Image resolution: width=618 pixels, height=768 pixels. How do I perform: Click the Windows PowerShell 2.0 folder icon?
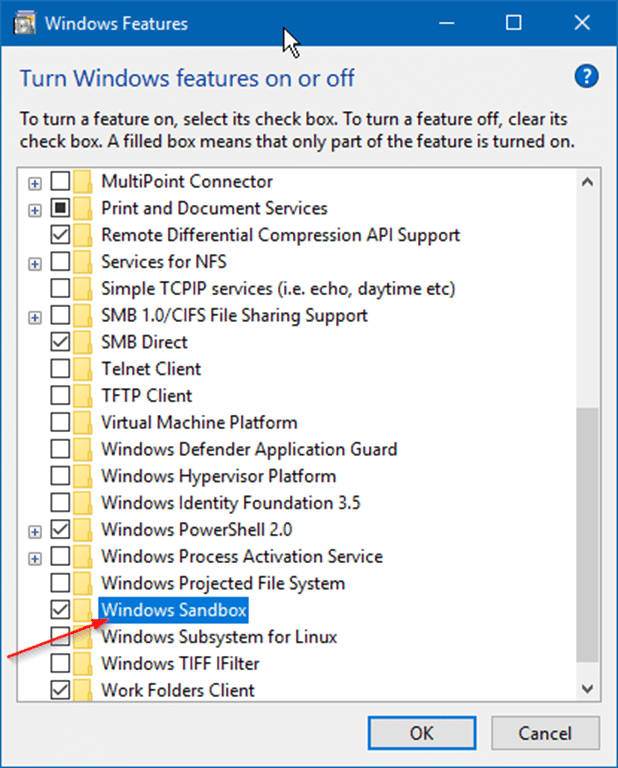(83, 529)
